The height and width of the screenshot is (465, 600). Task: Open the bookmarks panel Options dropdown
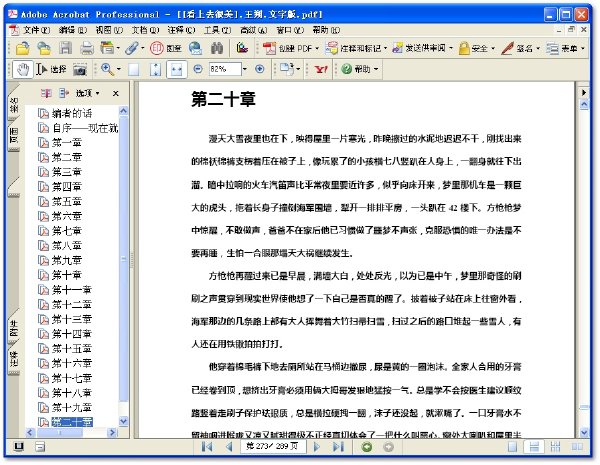pos(88,93)
